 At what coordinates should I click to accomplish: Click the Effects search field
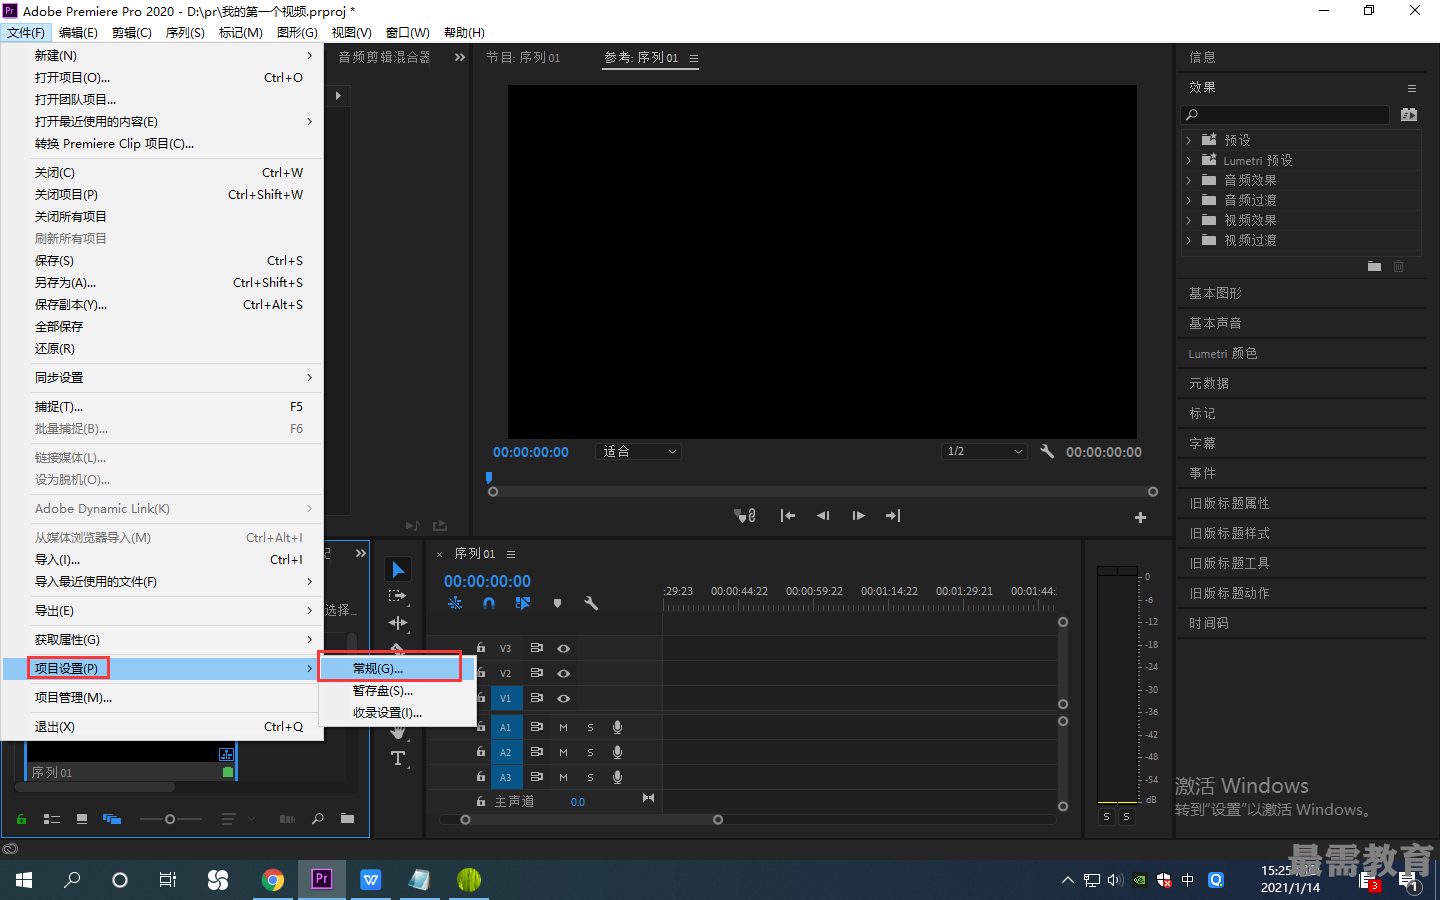pyautogui.click(x=1285, y=115)
